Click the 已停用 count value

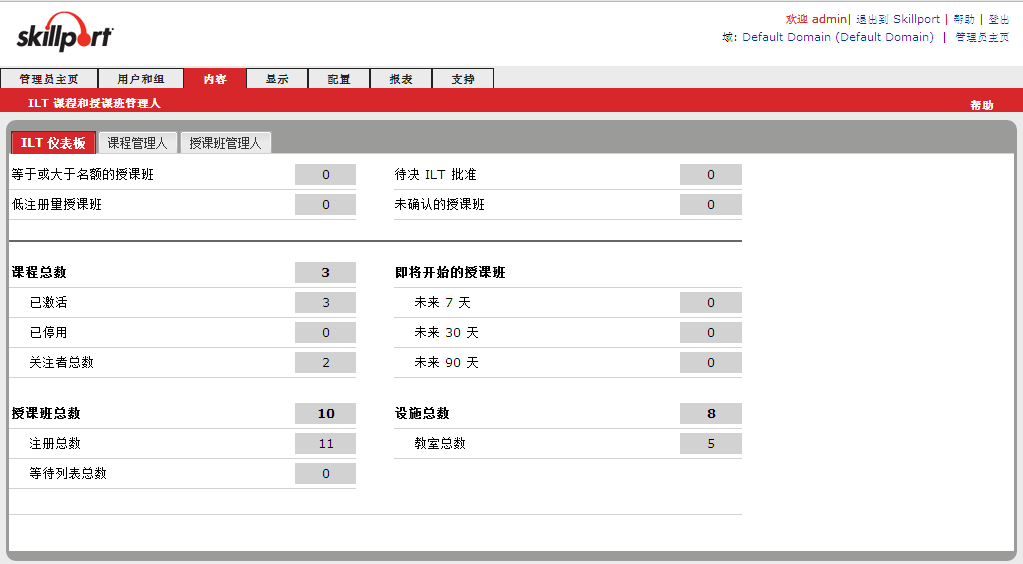(x=326, y=332)
